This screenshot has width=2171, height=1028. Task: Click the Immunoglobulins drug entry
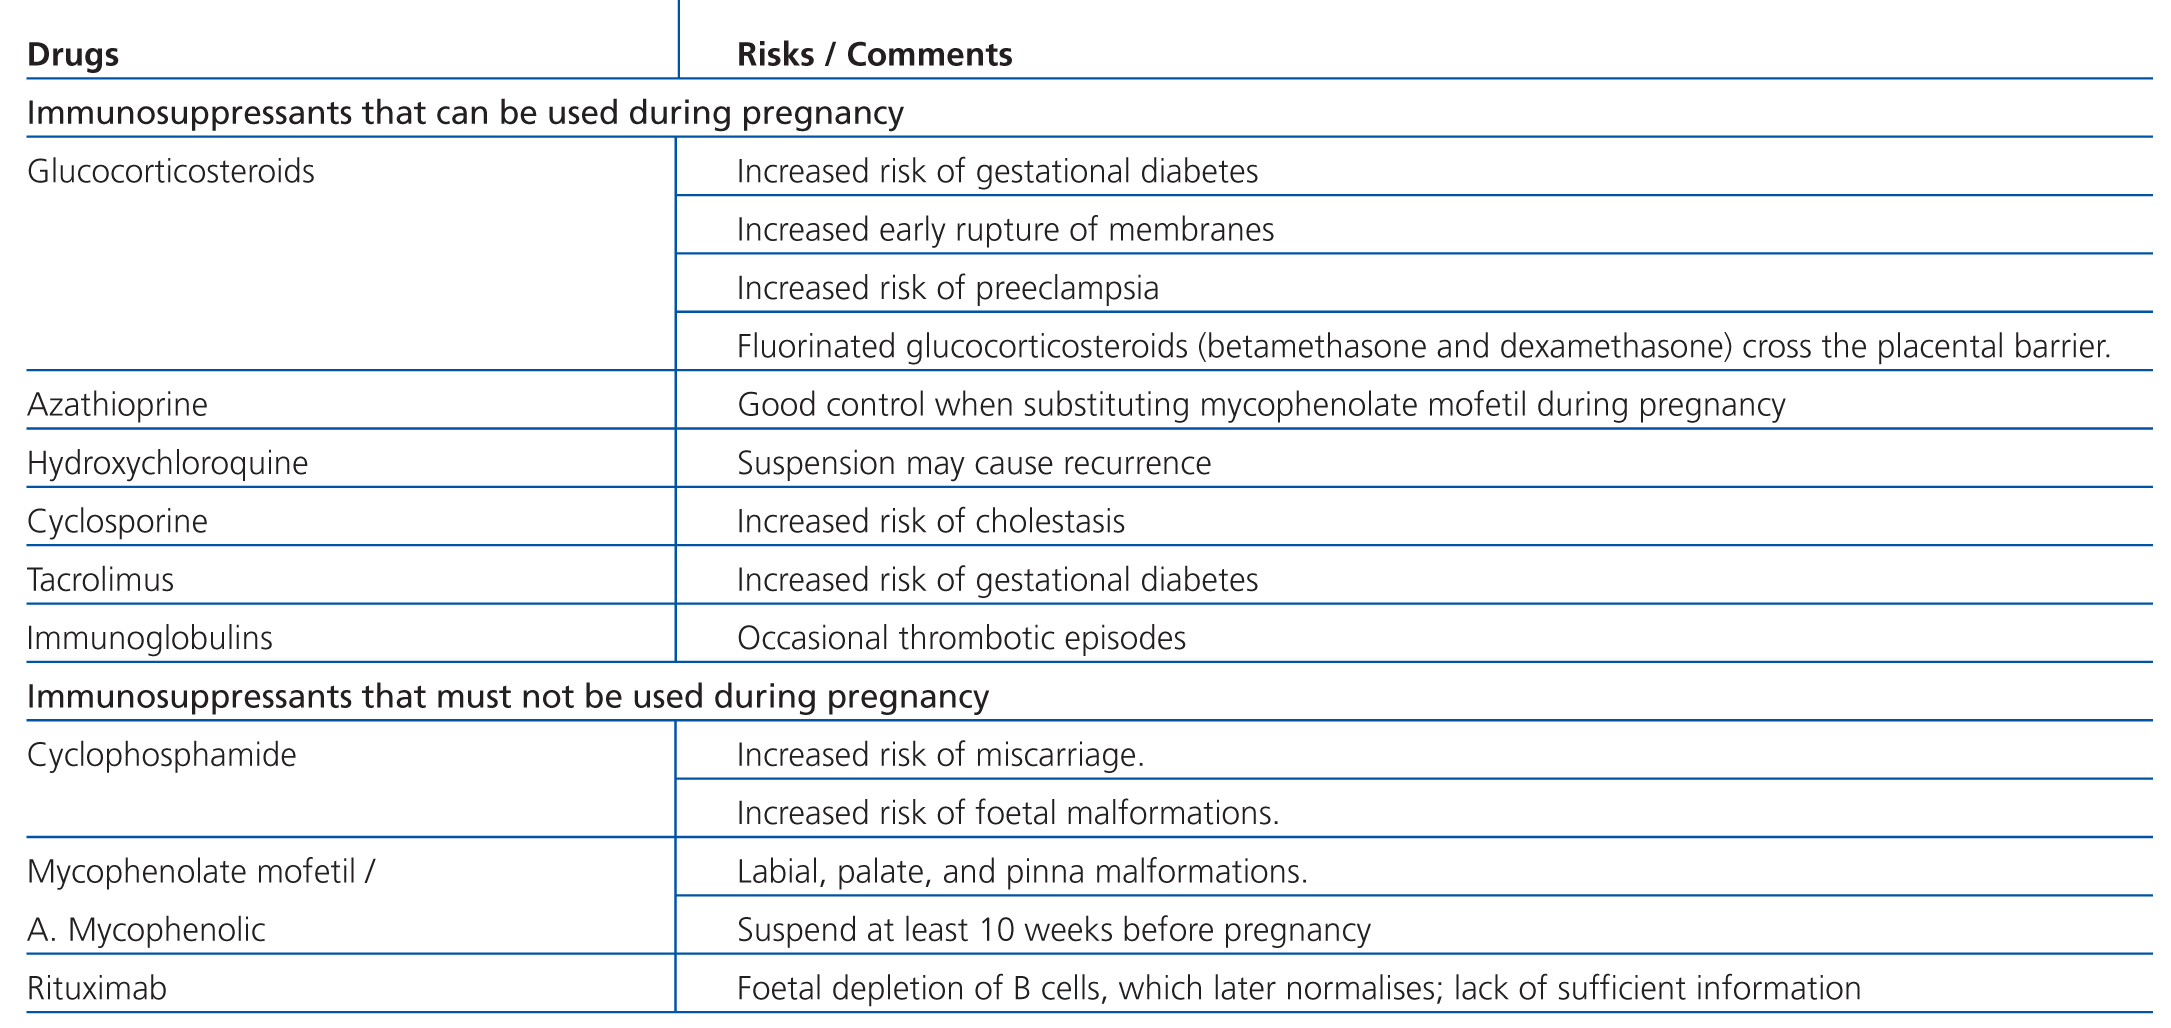coord(150,638)
